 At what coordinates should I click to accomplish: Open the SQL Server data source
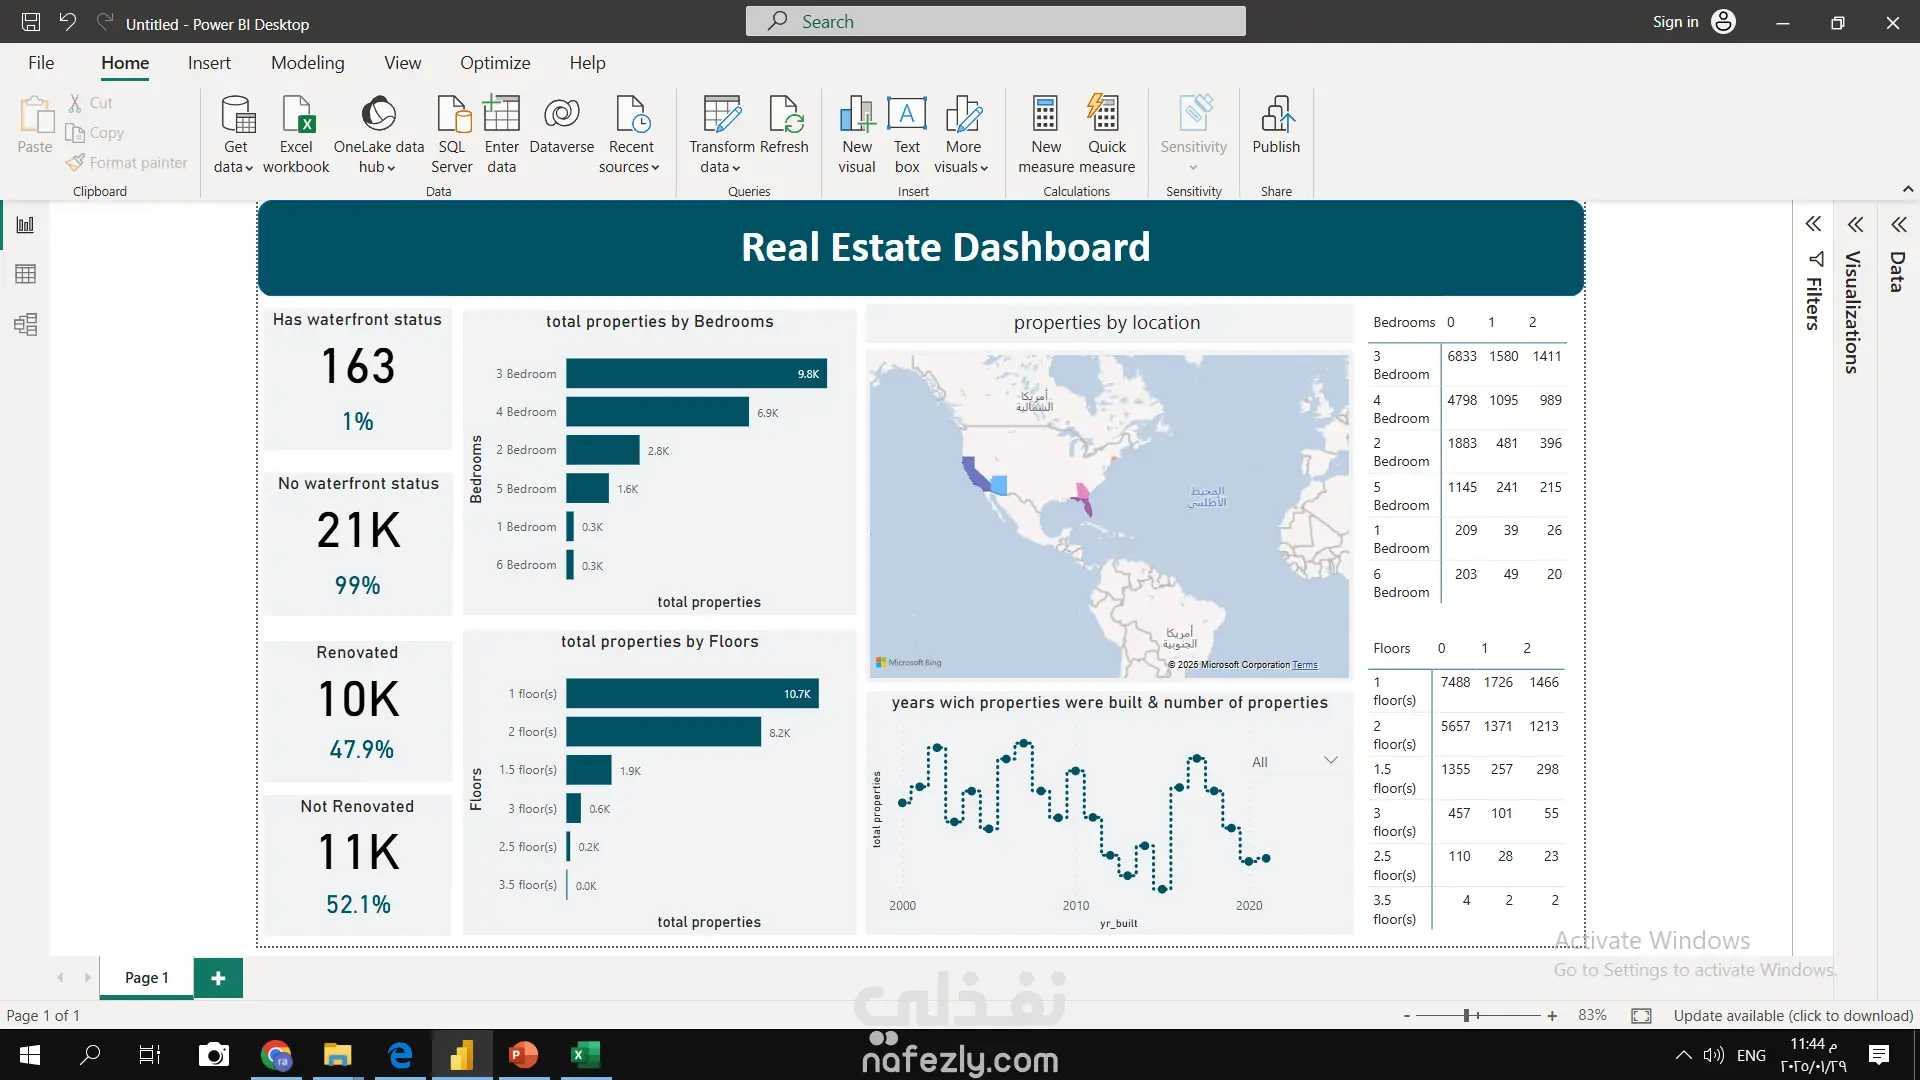point(452,116)
